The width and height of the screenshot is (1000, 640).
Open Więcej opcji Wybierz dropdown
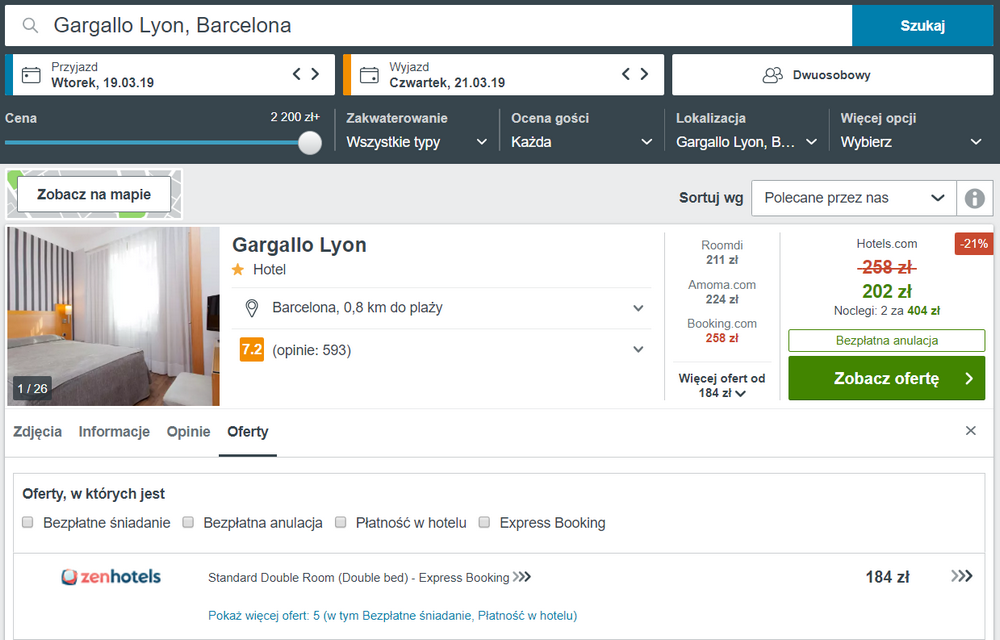click(x=911, y=142)
